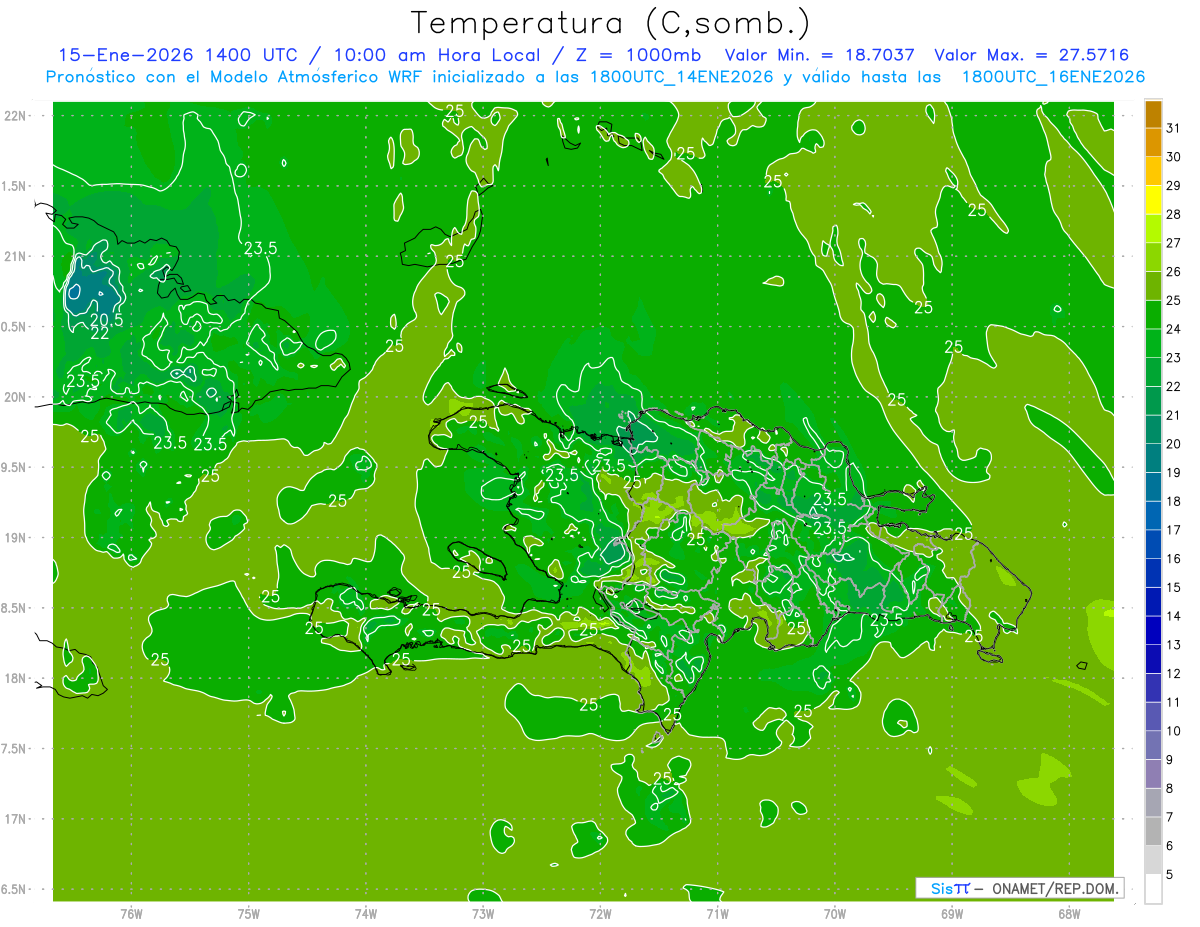Click the '69W' longitude label
Image resolution: width=1200 pixels, height=927 pixels.
[951, 914]
